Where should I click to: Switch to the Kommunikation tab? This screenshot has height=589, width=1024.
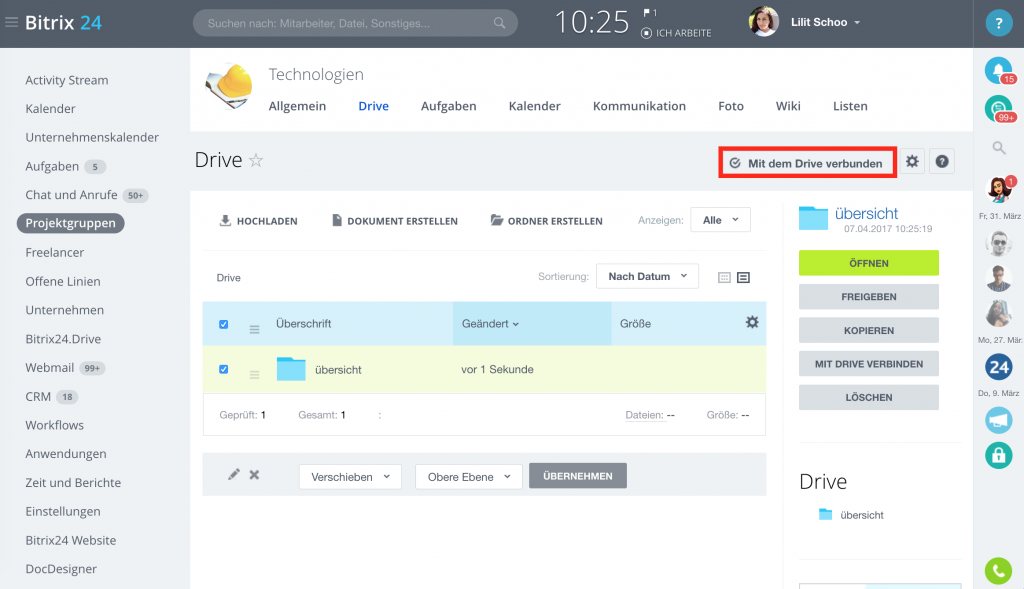coord(639,106)
